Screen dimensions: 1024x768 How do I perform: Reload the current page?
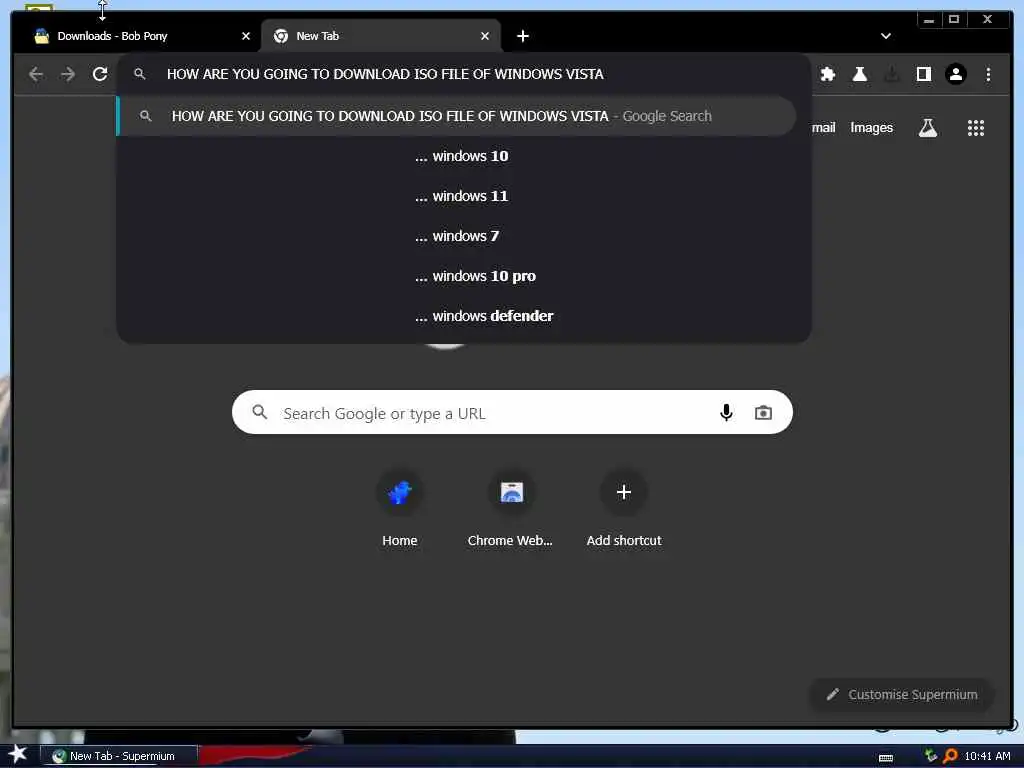tap(100, 74)
